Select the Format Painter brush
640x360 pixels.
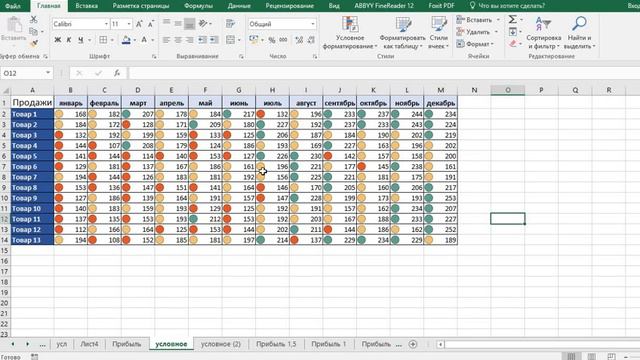coord(33,43)
